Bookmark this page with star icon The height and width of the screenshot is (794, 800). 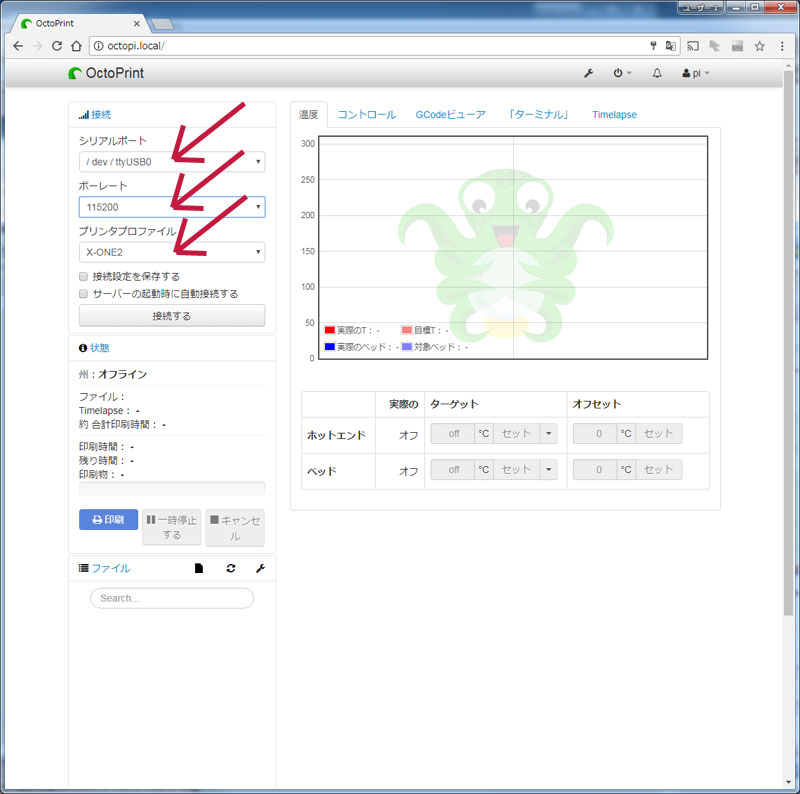(x=760, y=46)
